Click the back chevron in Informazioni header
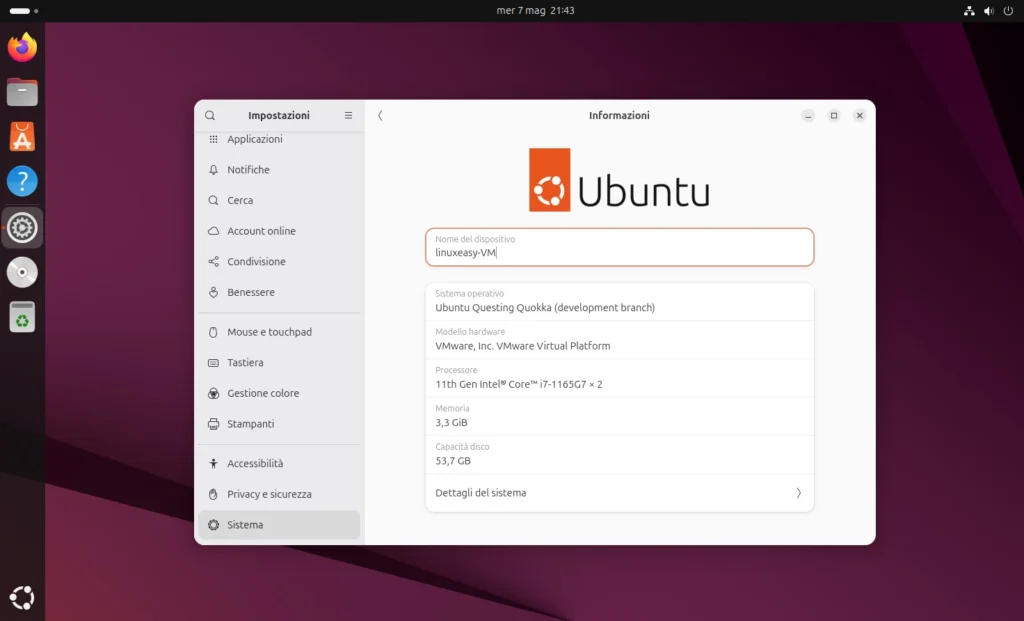Image resolution: width=1024 pixels, height=621 pixels. point(380,115)
